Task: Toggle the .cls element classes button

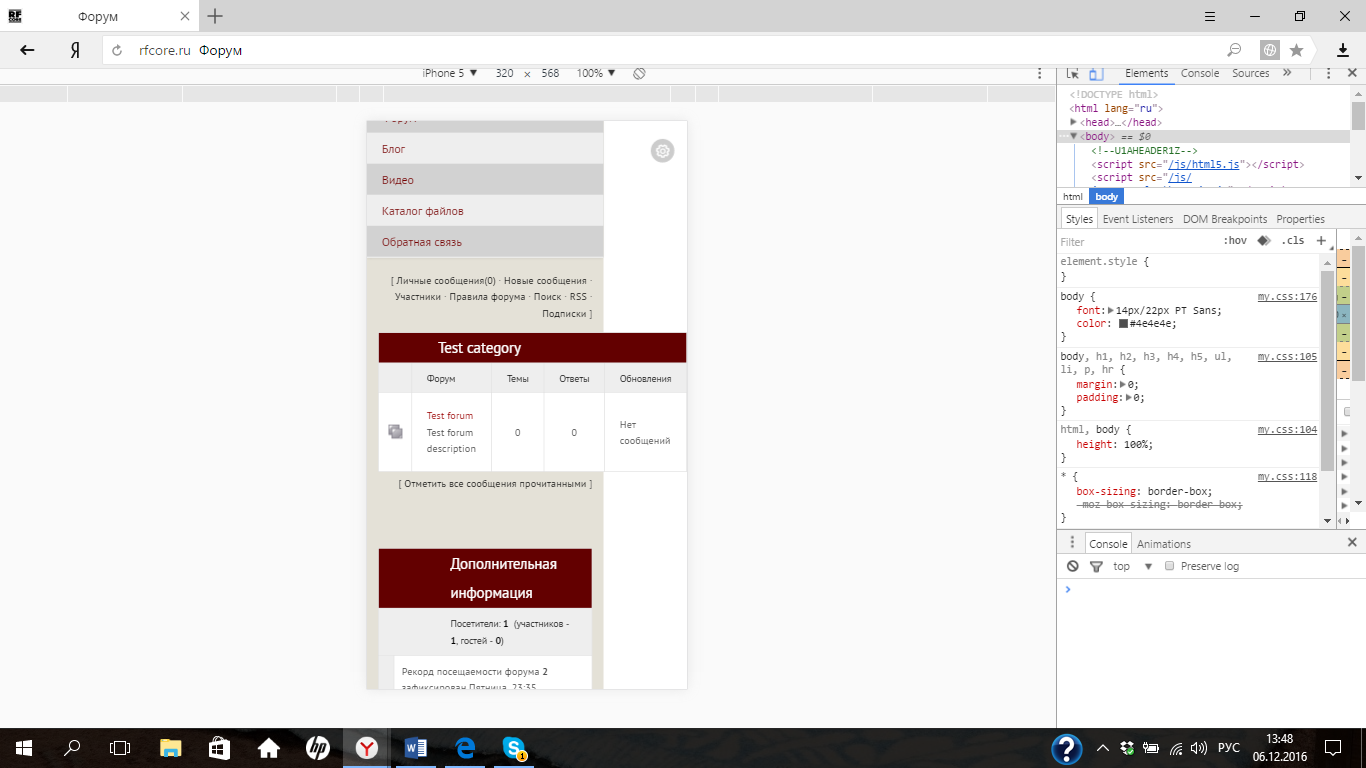Action: click(x=1293, y=241)
